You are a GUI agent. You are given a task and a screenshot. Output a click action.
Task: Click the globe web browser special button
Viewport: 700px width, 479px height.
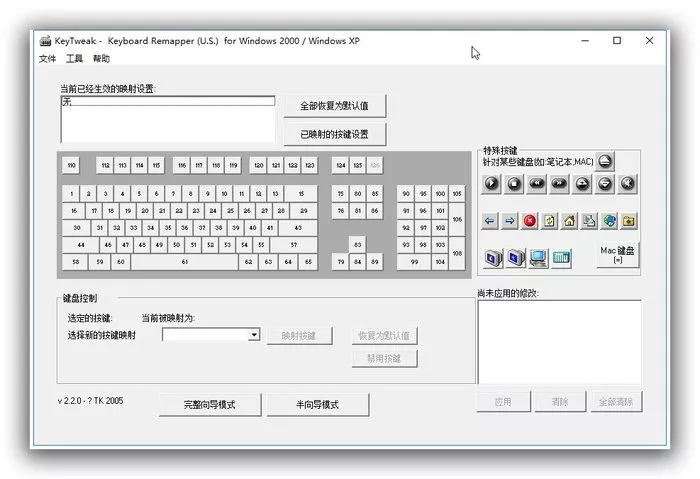coord(609,221)
